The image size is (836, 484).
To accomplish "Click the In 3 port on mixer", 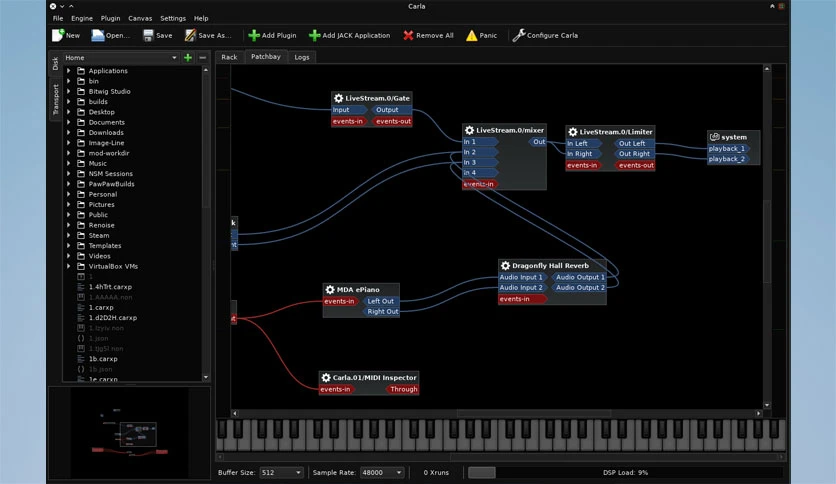I will point(479,162).
